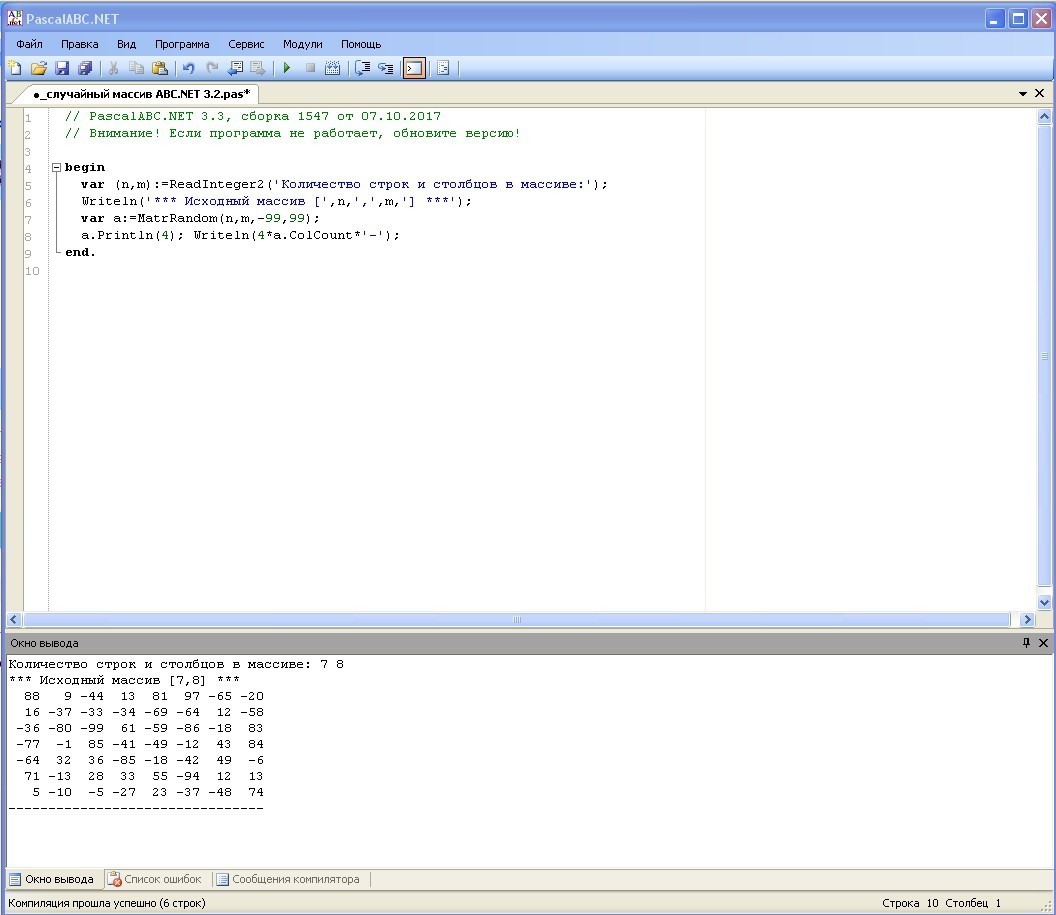The width and height of the screenshot is (1056, 915).
Task: Close the Окно вывода output panel
Action: (x=1042, y=643)
